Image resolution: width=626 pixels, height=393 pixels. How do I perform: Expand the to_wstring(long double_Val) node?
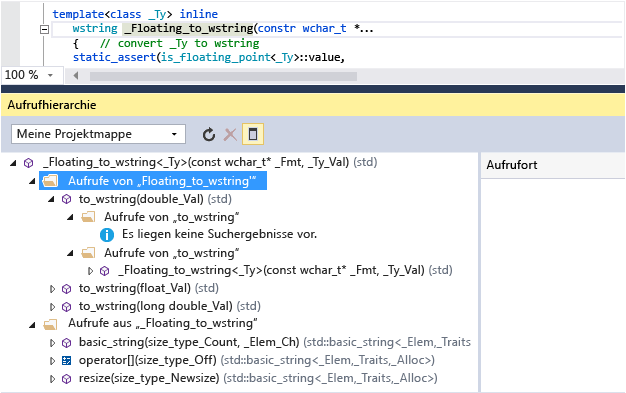pyautogui.click(x=52, y=307)
